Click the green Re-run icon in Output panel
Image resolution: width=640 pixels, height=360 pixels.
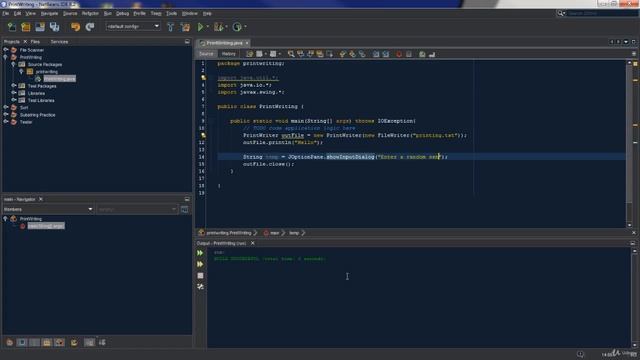point(200,253)
